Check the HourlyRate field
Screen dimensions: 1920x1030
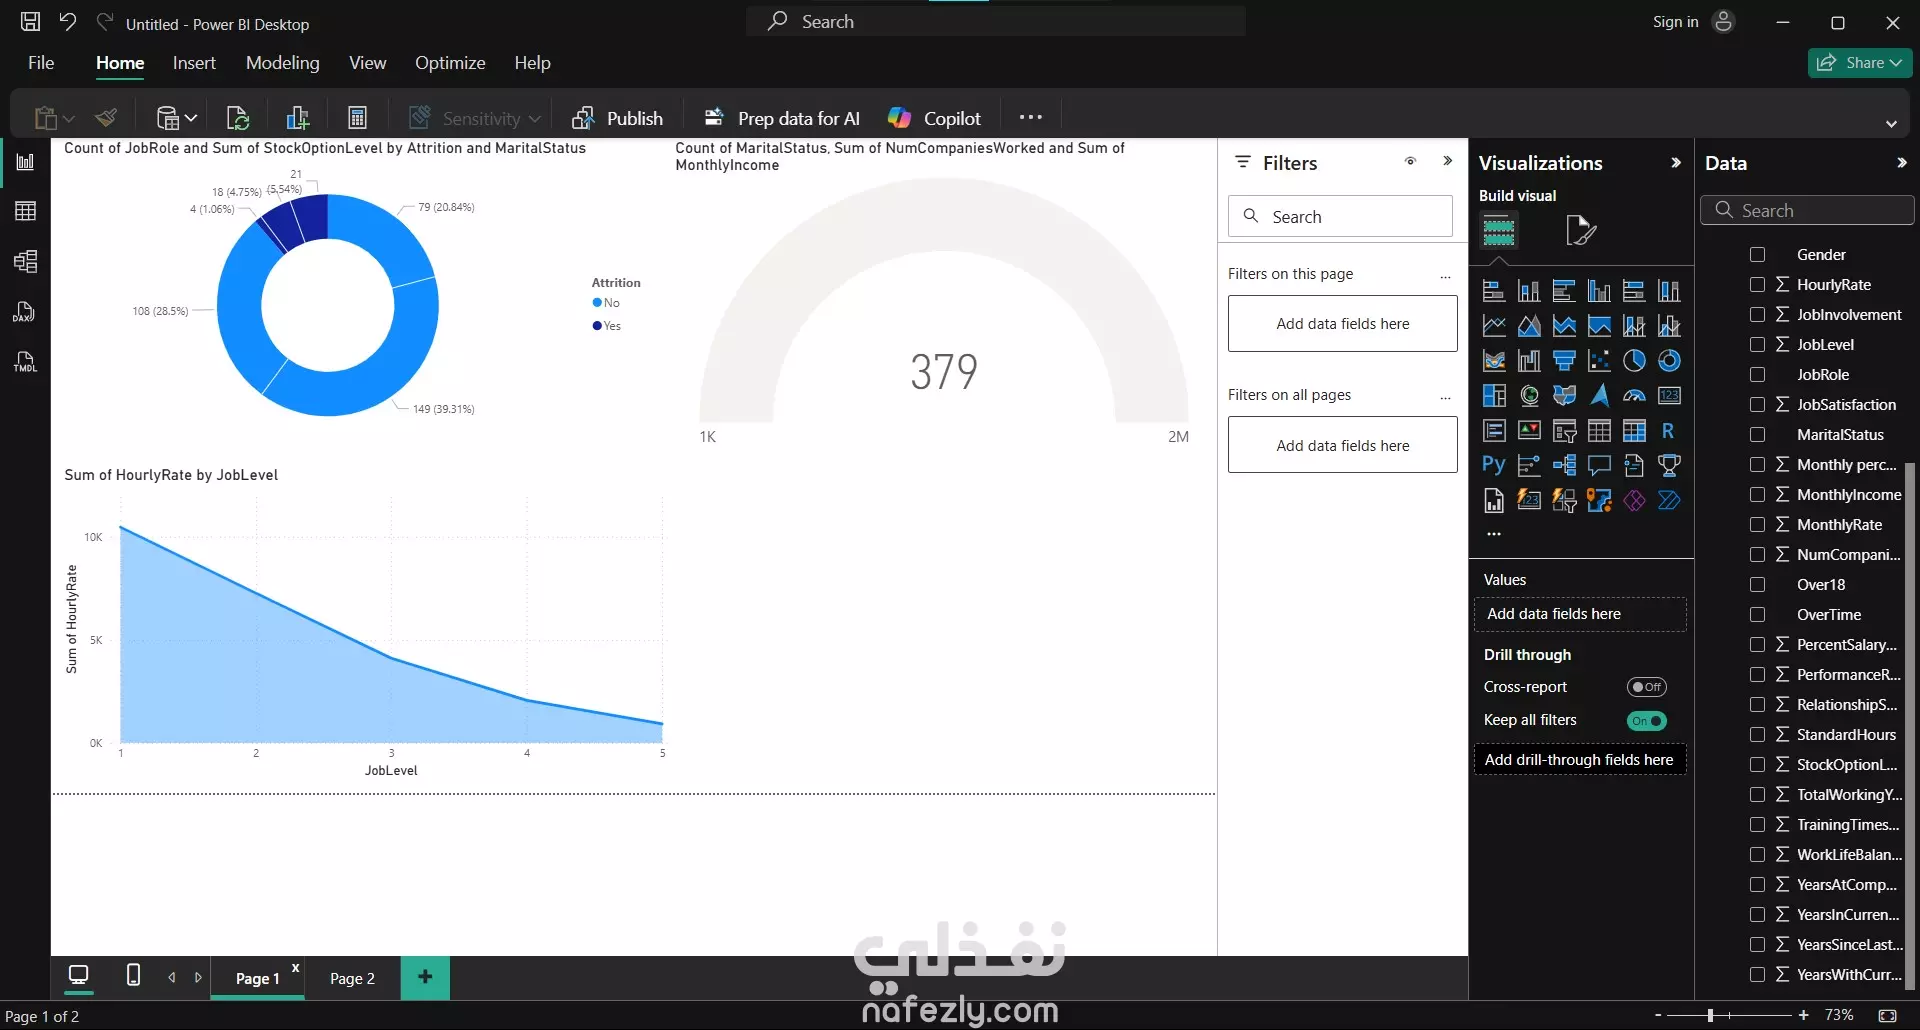tap(1757, 285)
